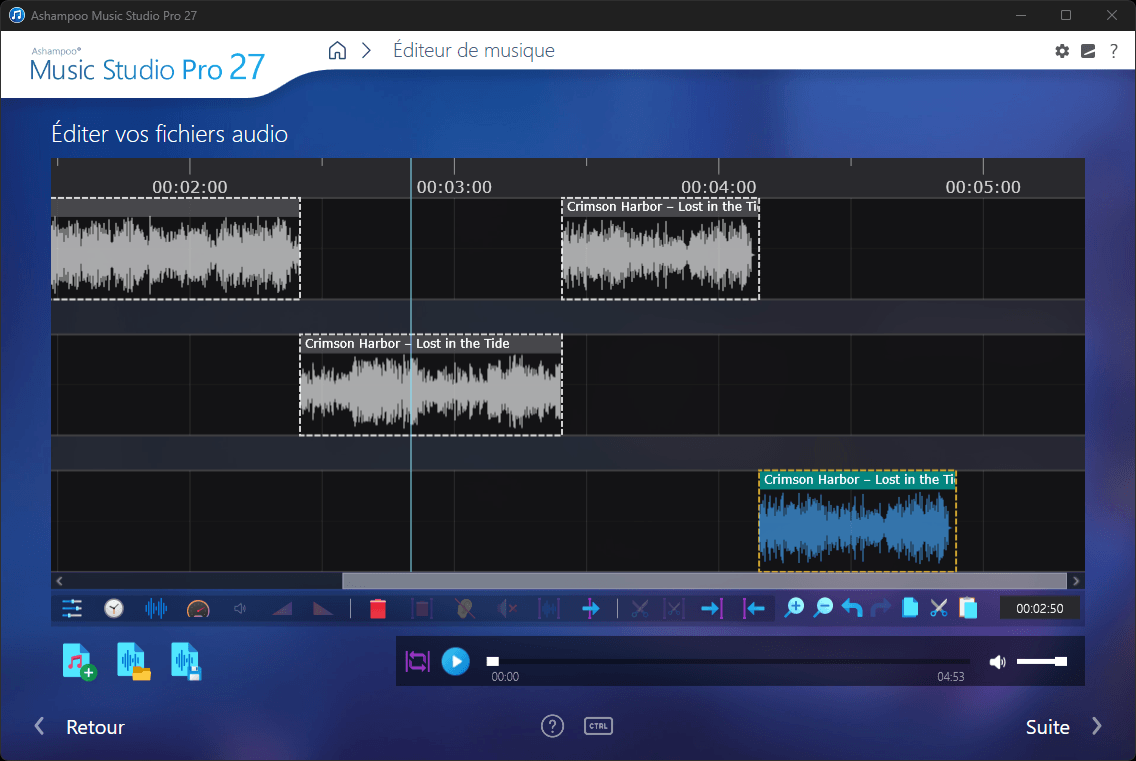
Task: Toggle loop playback mode
Action: [417, 661]
